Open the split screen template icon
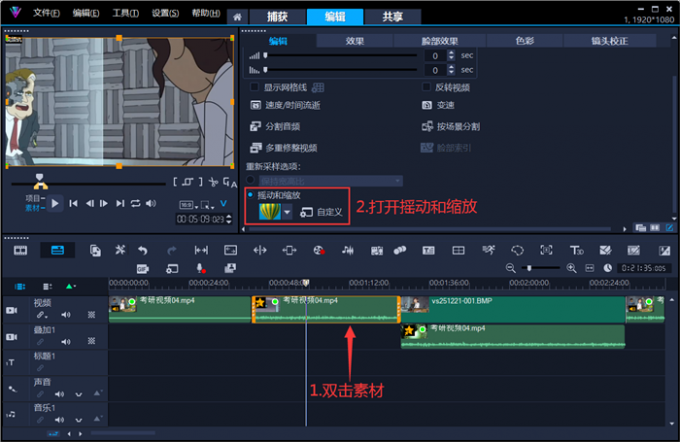The image size is (680, 442). [x=458, y=250]
